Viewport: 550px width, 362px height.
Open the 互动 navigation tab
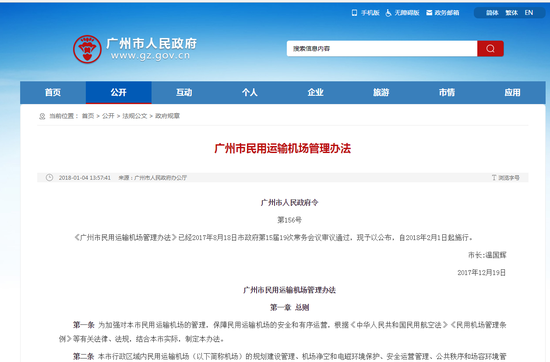coord(184,93)
